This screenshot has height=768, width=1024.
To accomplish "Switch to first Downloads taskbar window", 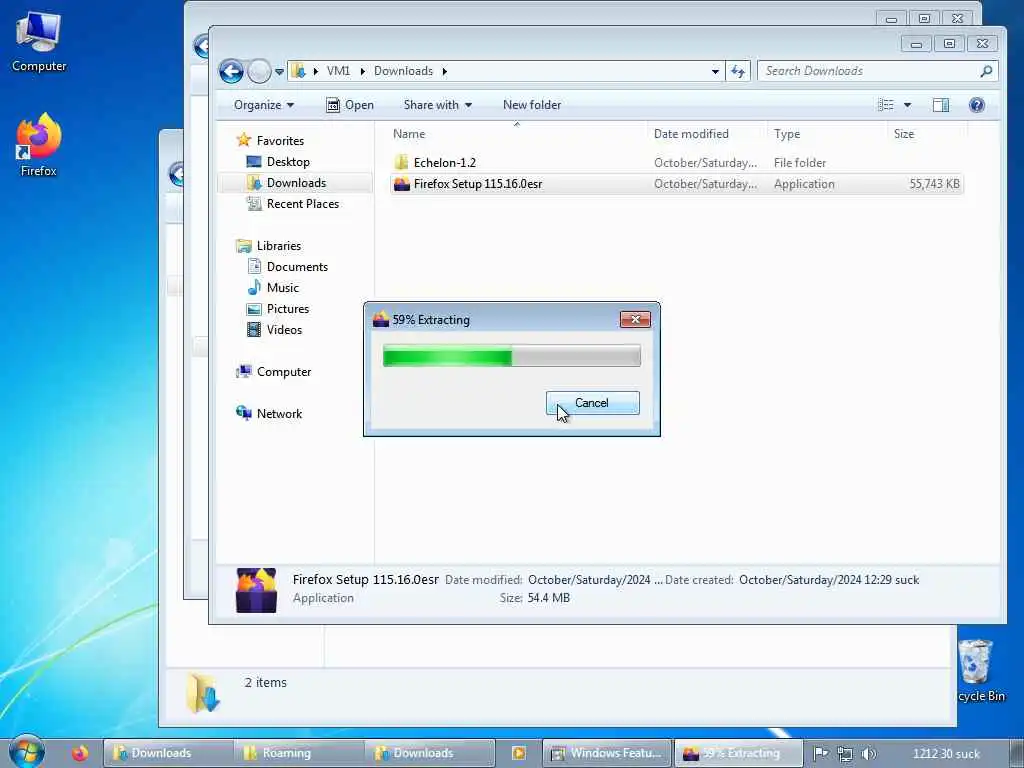I will pyautogui.click(x=168, y=753).
